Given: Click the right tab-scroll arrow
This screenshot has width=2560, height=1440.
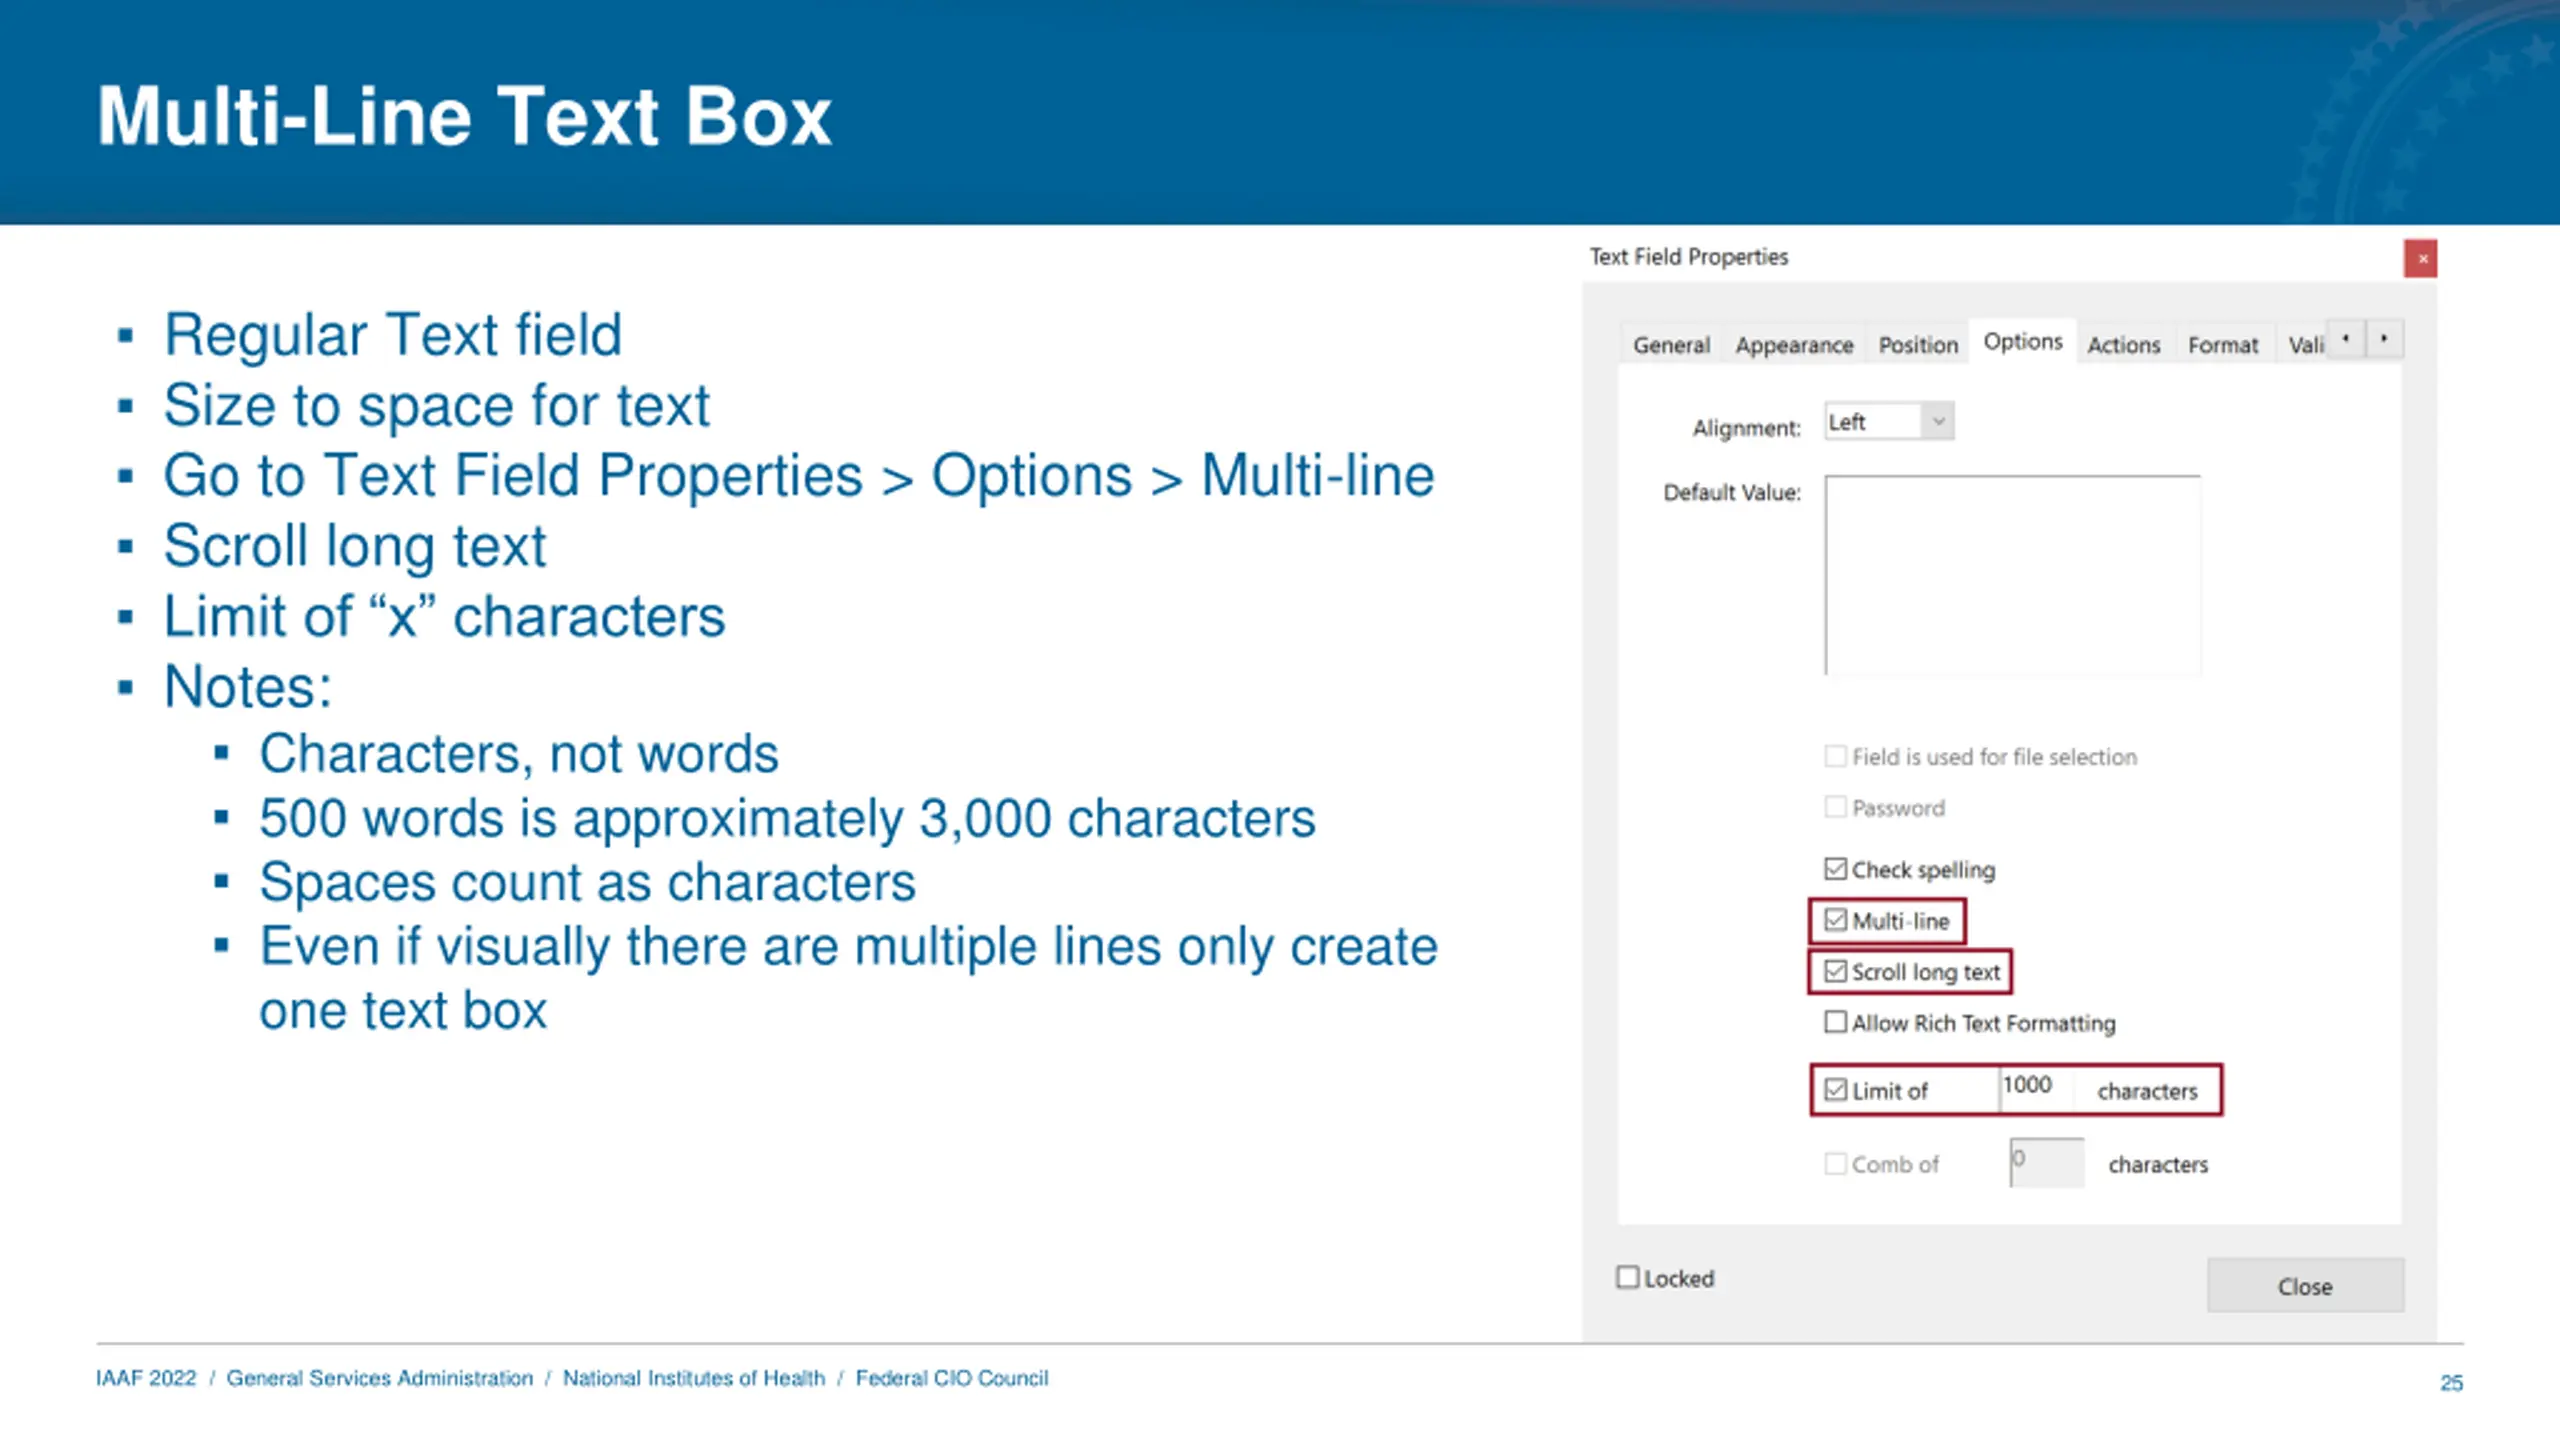Looking at the screenshot, I should (x=2385, y=339).
